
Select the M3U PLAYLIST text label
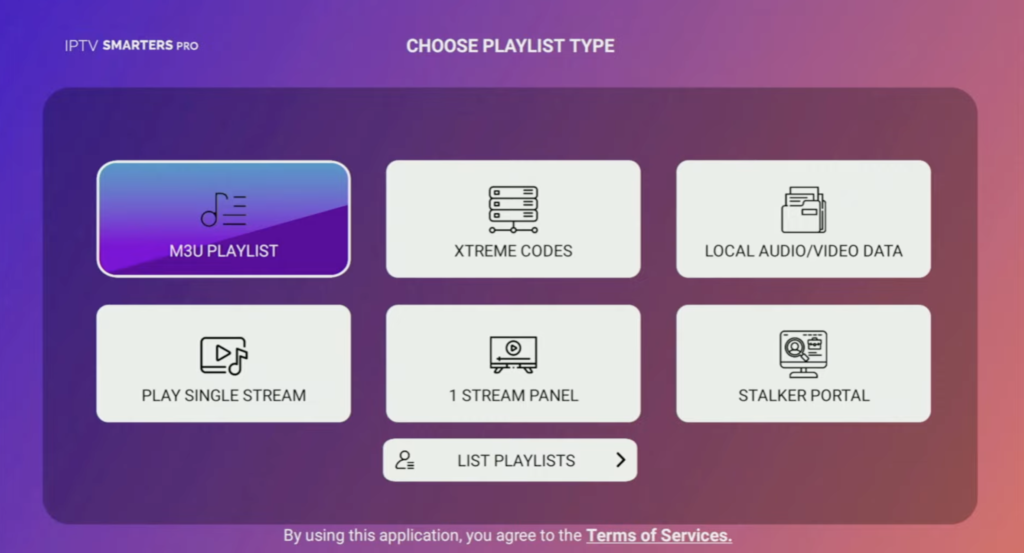(223, 251)
